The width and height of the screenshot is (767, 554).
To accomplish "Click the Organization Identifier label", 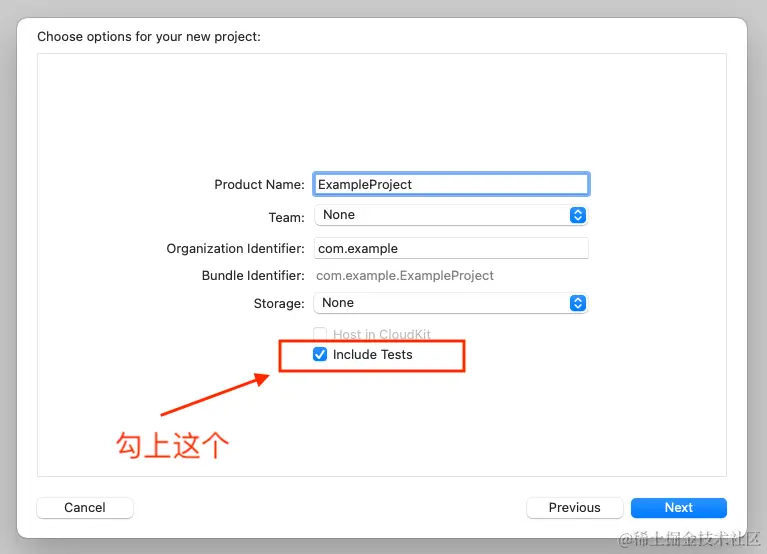I will 235,248.
